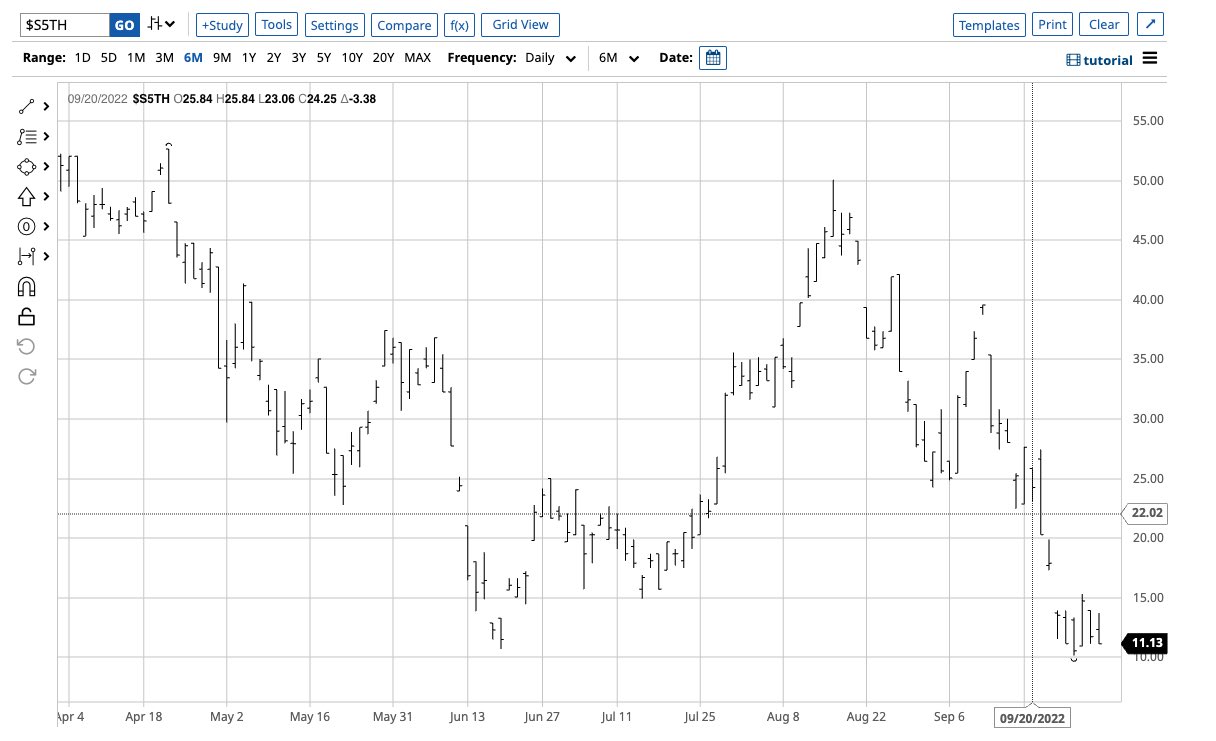
Task: Click the Jul 25 date axis label
Action: 700,717
